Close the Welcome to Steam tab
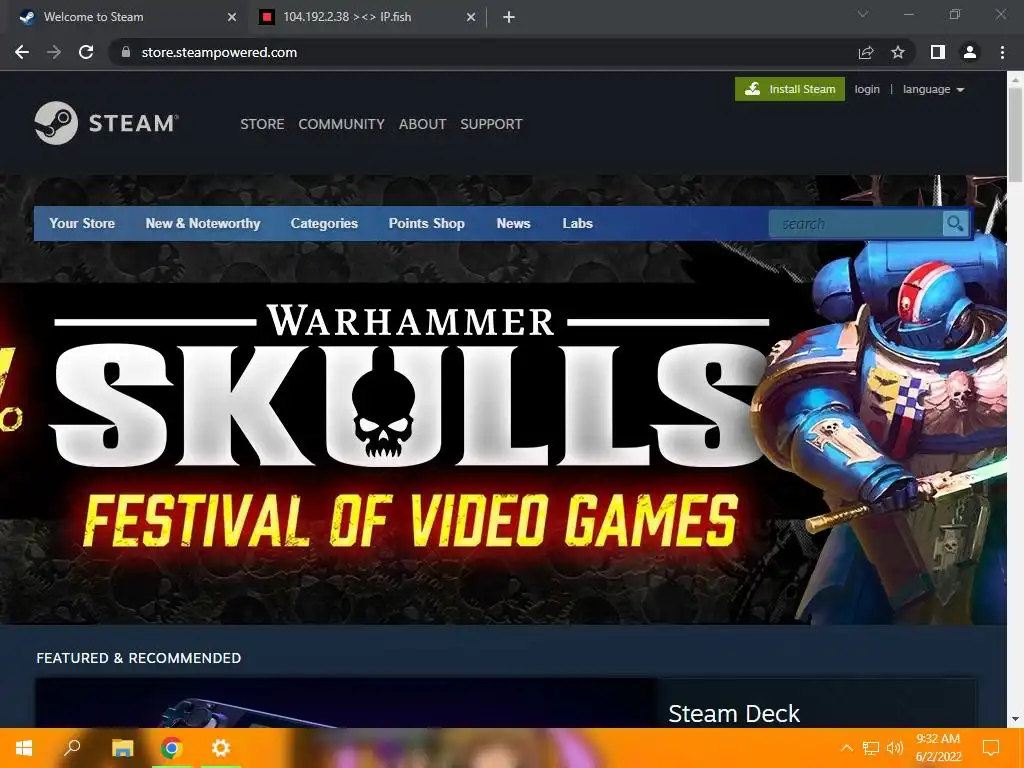Image resolution: width=1024 pixels, height=768 pixels. tap(231, 17)
